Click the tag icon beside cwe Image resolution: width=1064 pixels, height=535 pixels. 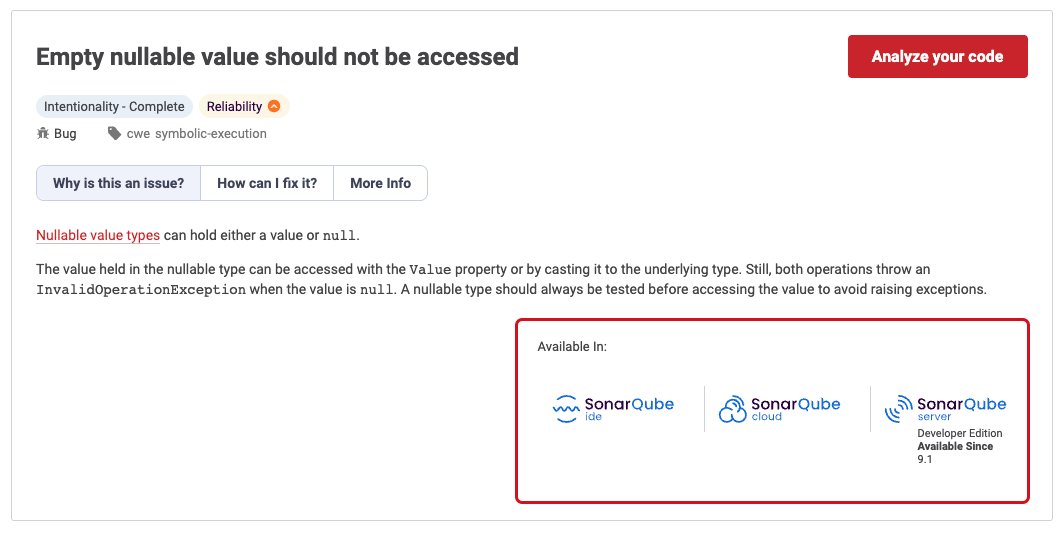point(114,133)
